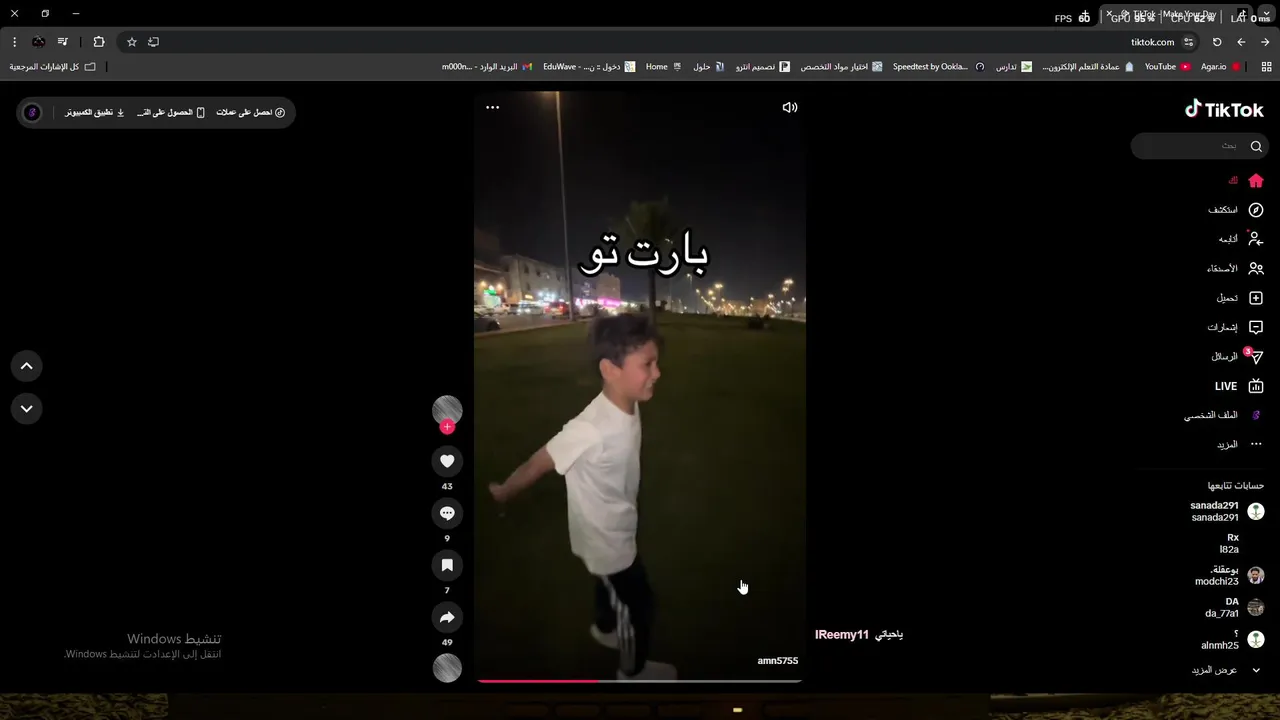
Task: Click the TikTok logo
Action: pyautogui.click(x=1224, y=109)
